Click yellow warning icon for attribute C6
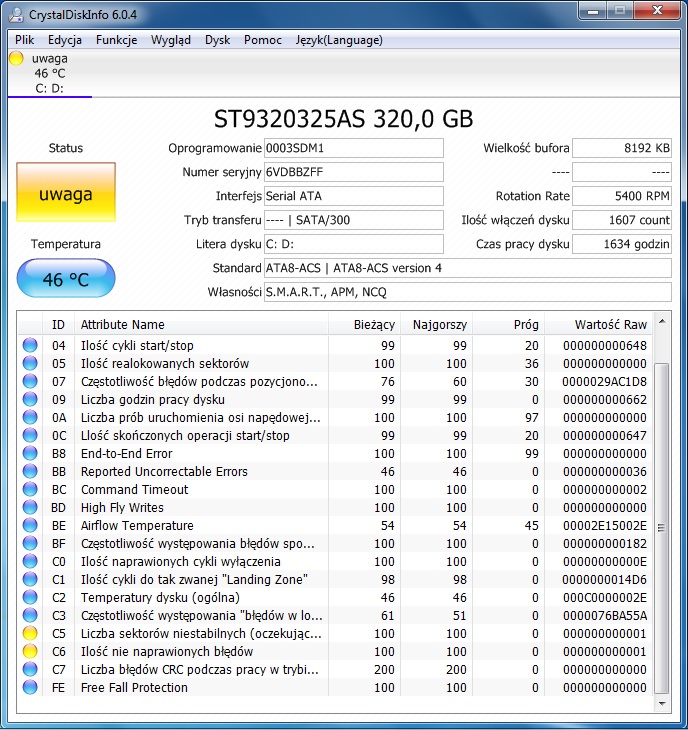688x730 pixels. (30, 651)
